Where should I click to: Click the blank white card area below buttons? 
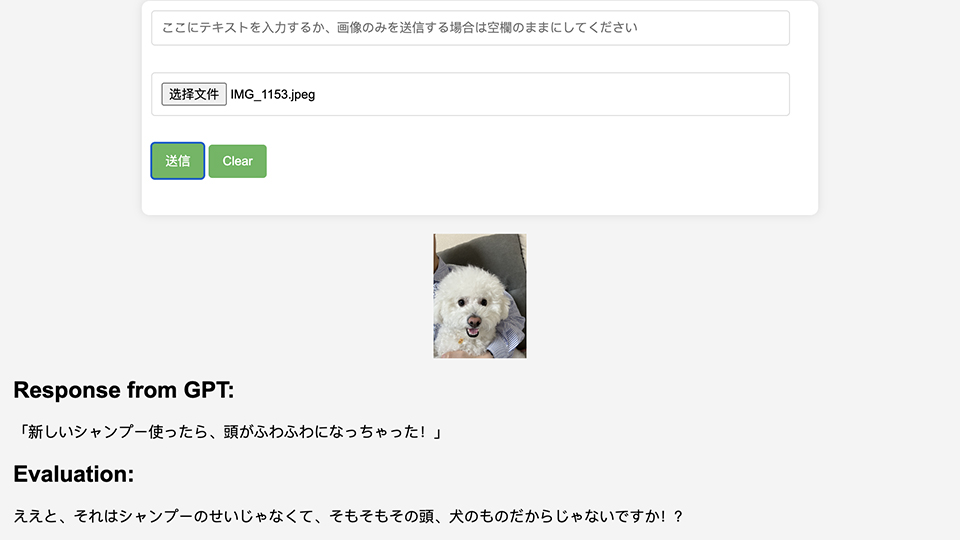[480, 197]
